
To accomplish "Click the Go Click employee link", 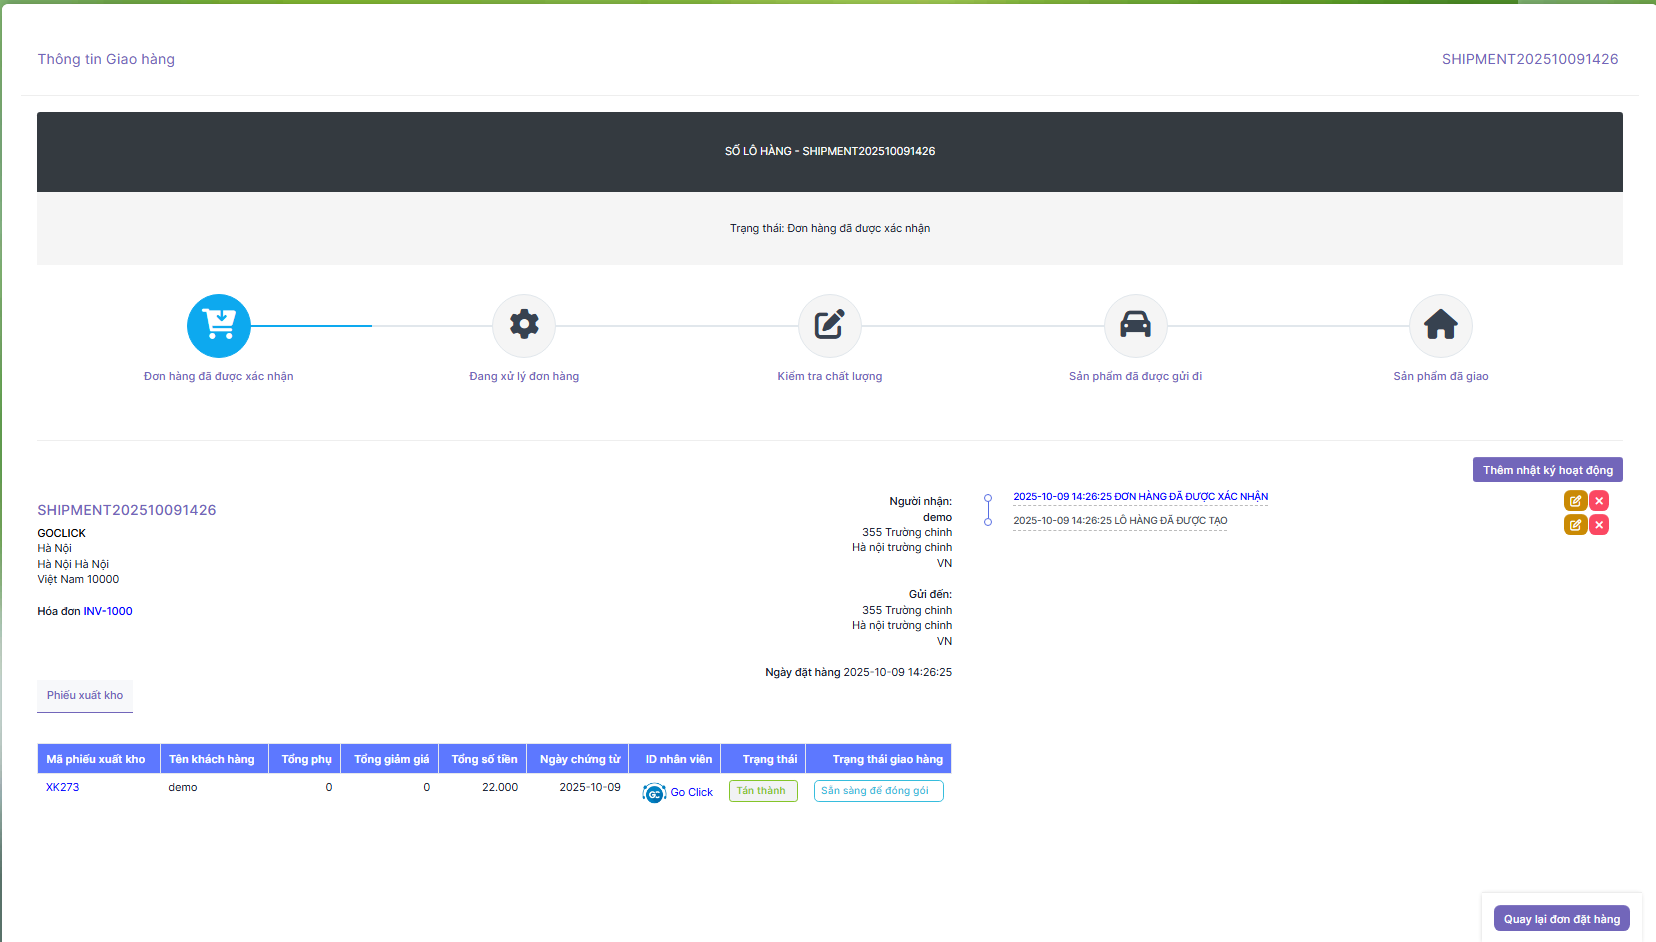I will pyautogui.click(x=691, y=792).
